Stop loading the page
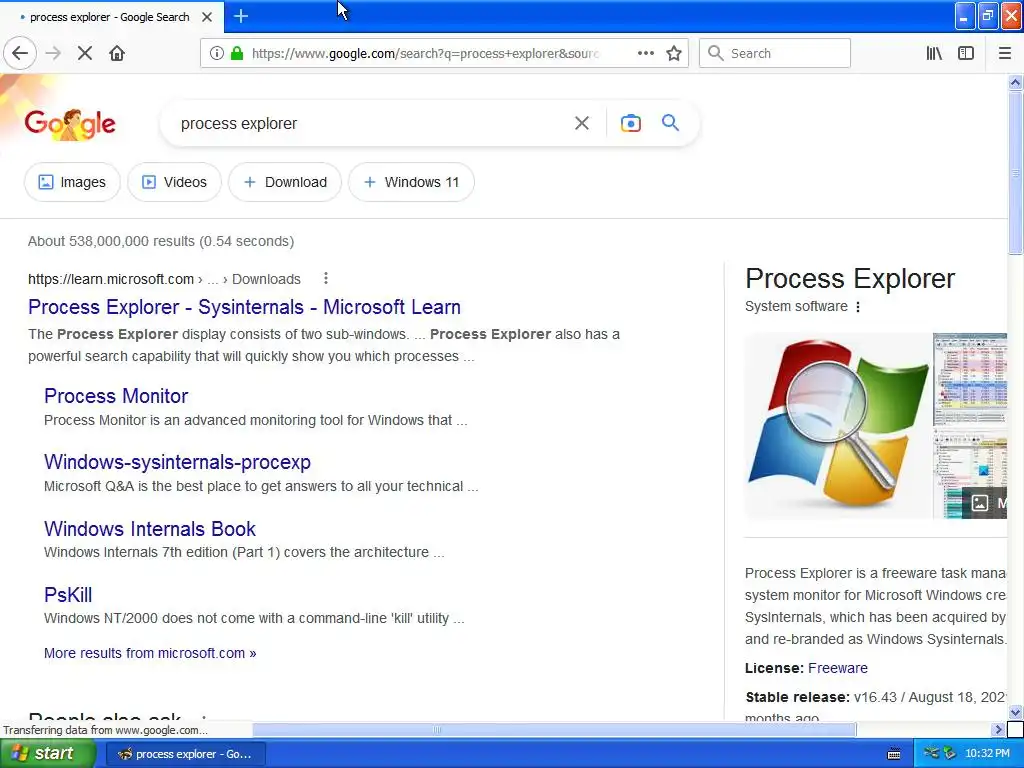This screenshot has width=1024, height=768. pyautogui.click(x=85, y=53)
